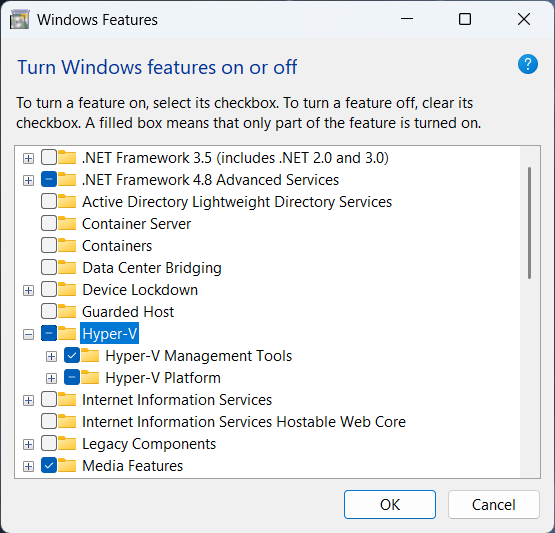Select Internet Information Services Hostable Web Core
This screenshot has height=533, width=555.
(x=244, y=422)
